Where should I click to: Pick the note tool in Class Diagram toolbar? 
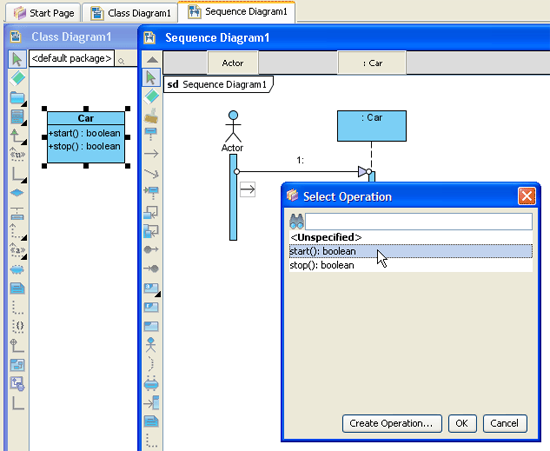(17, 288)
